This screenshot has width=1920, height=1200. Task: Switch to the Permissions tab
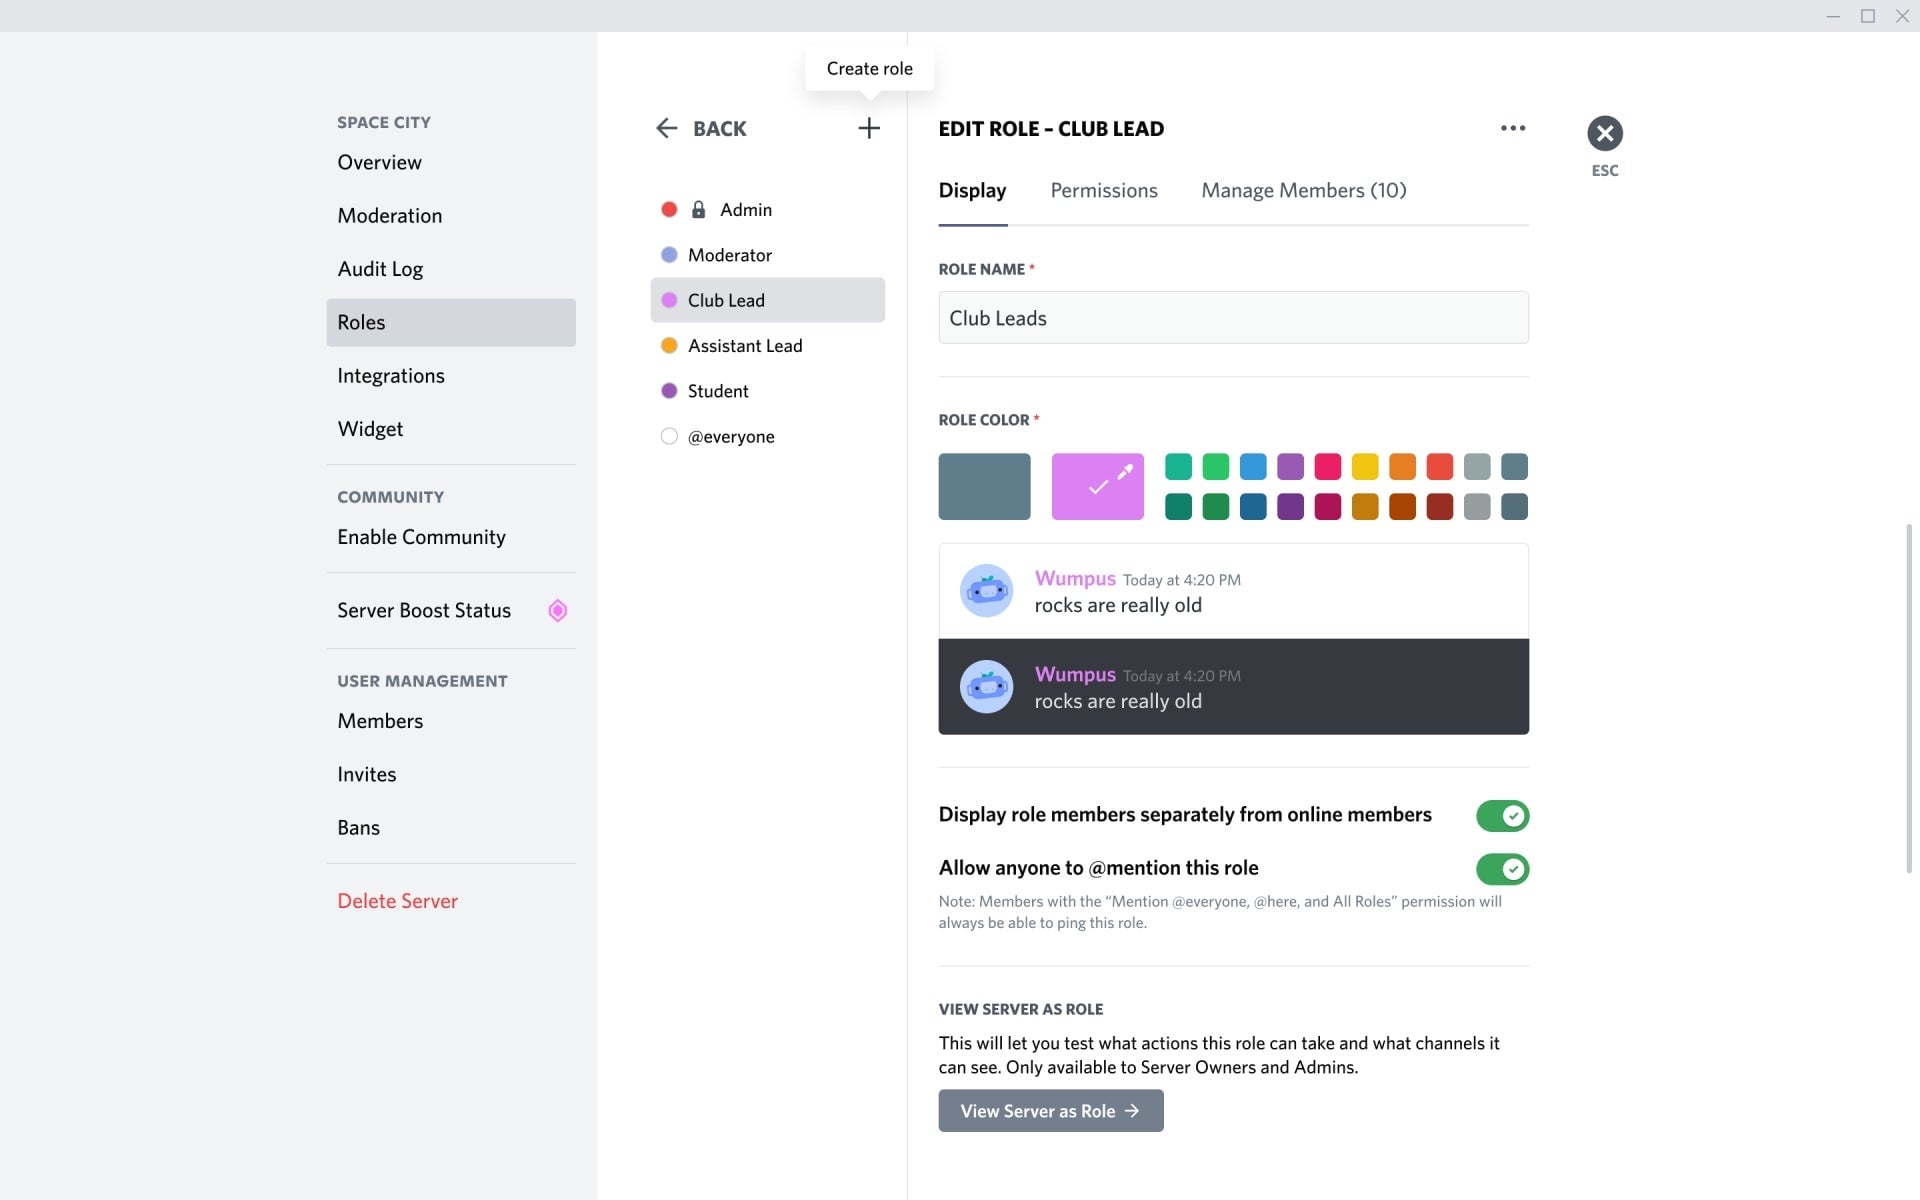1103,190
